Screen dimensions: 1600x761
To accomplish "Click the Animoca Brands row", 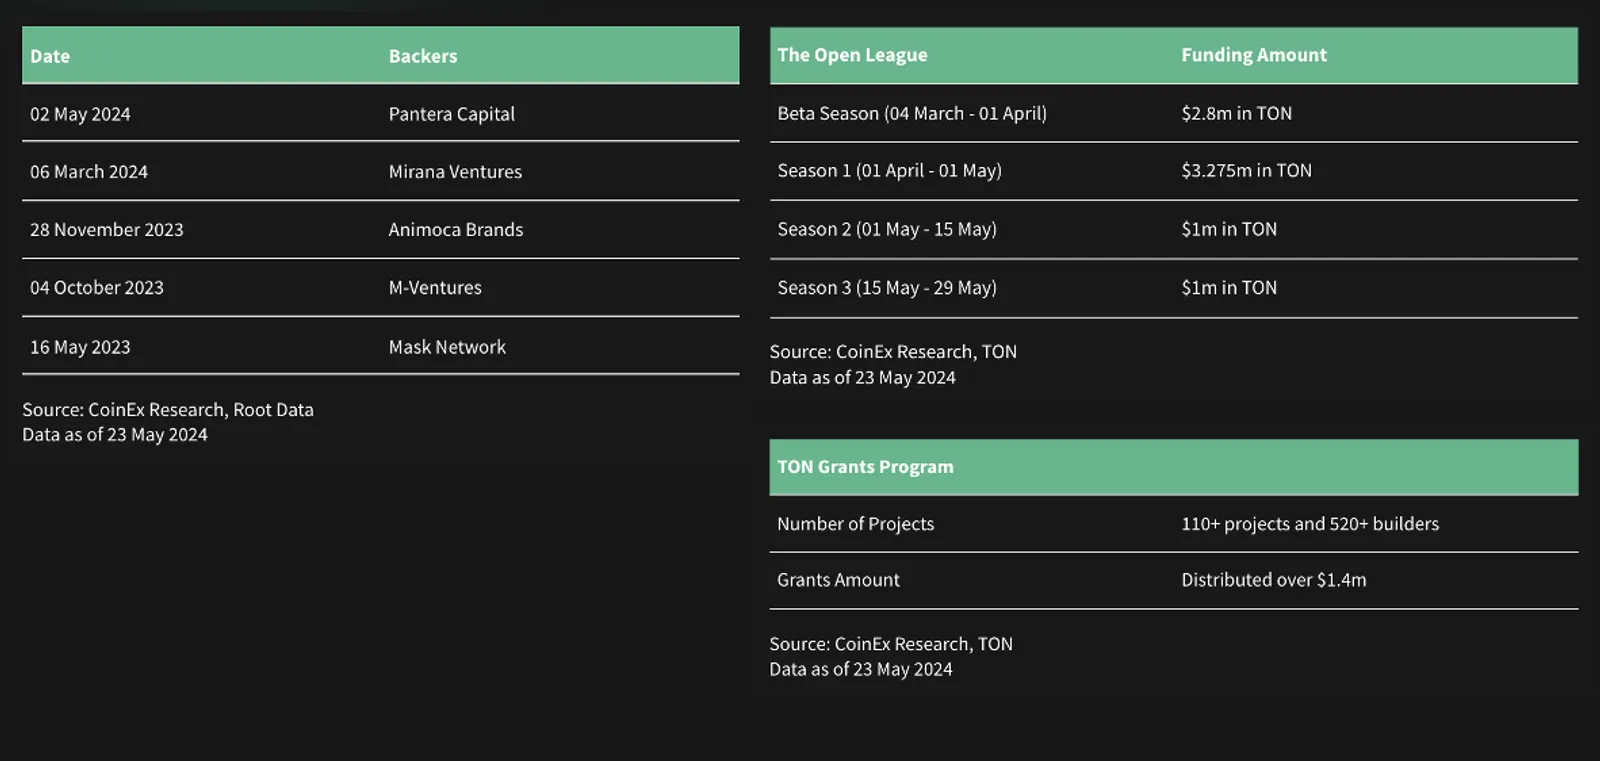I will click(x=381, y=230).
